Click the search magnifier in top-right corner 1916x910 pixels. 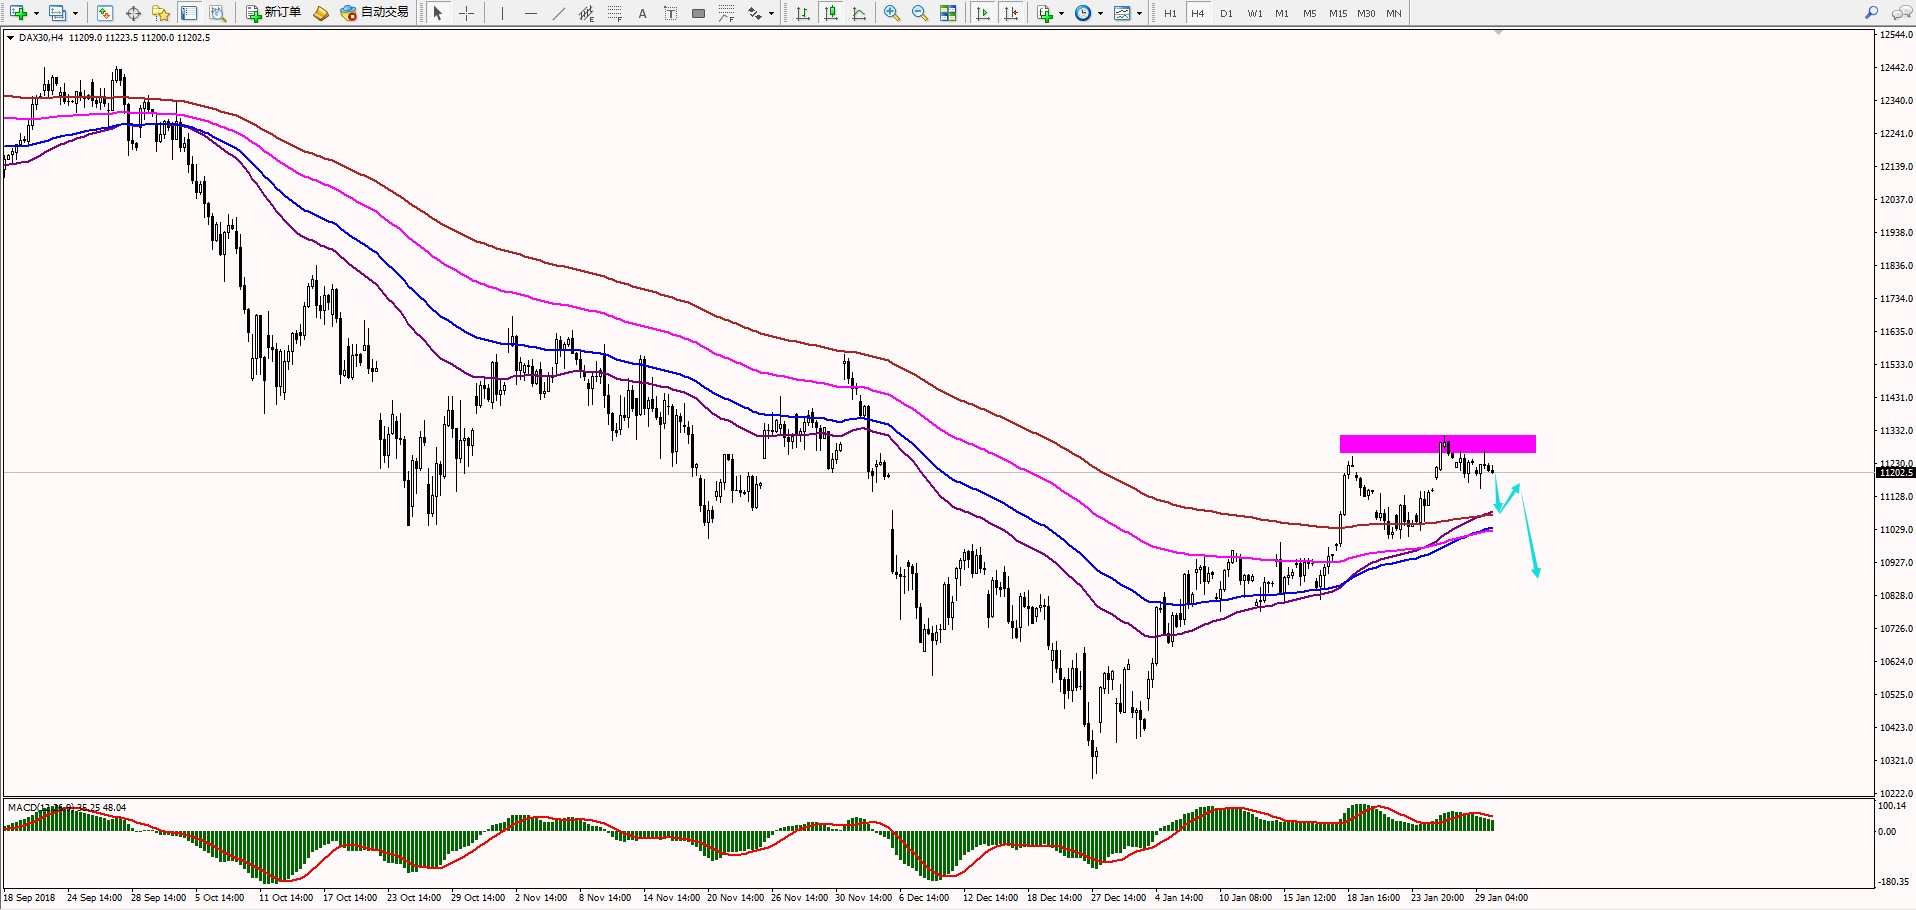pos(1871,13)
